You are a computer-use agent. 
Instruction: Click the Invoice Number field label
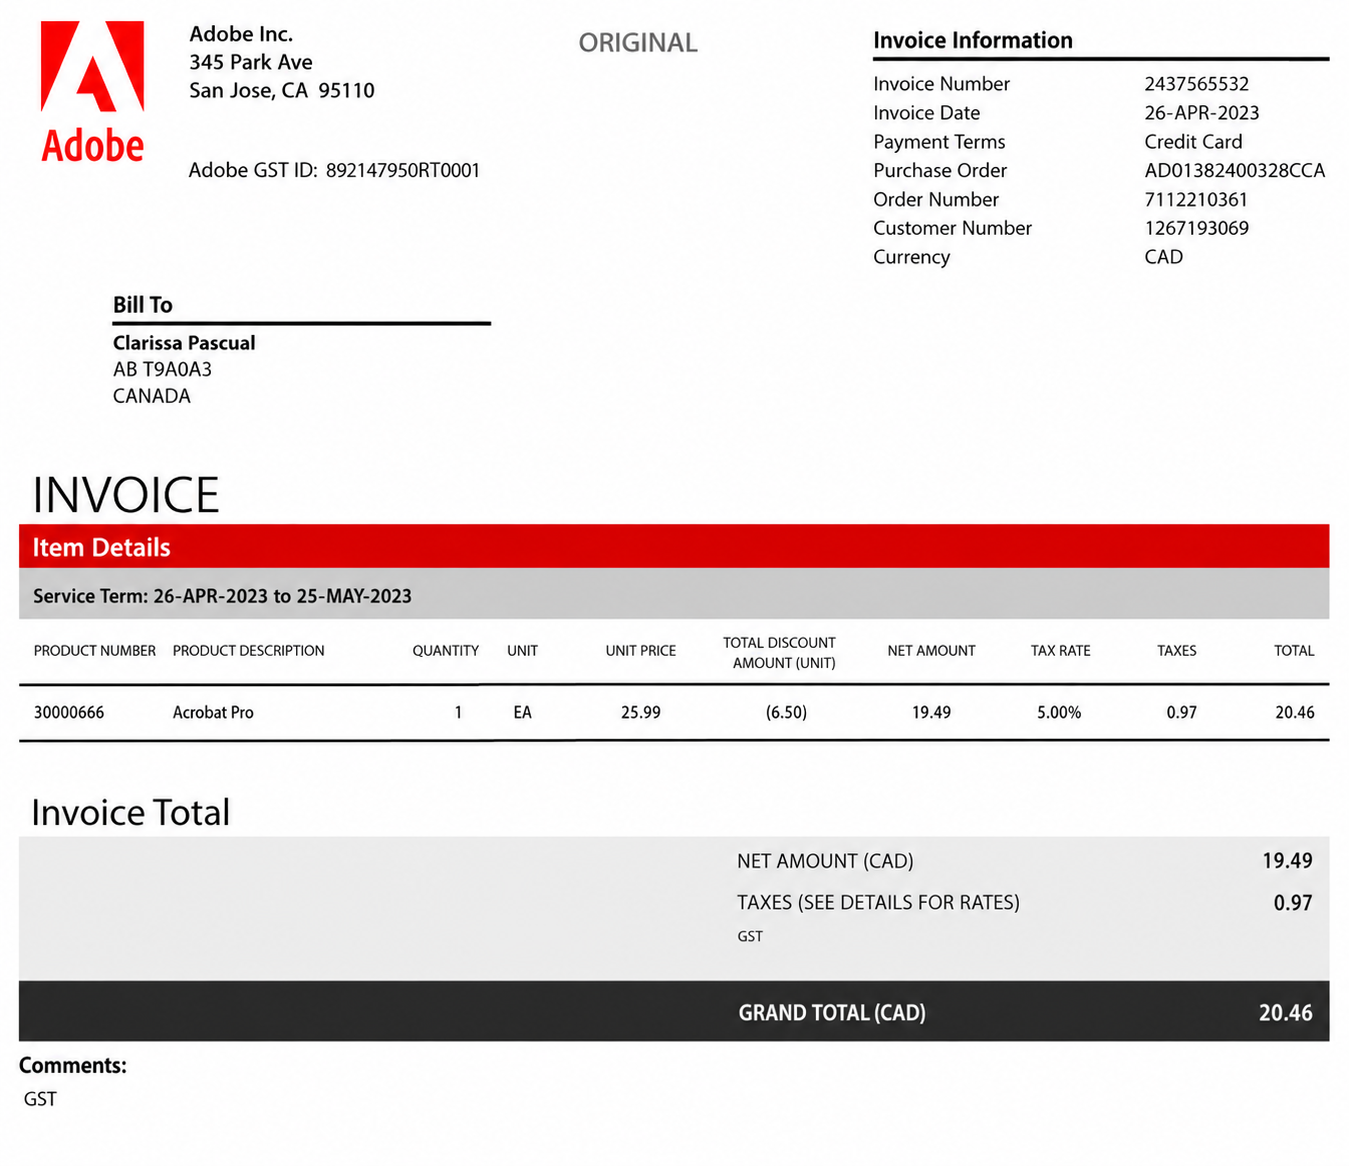(941, 84)
